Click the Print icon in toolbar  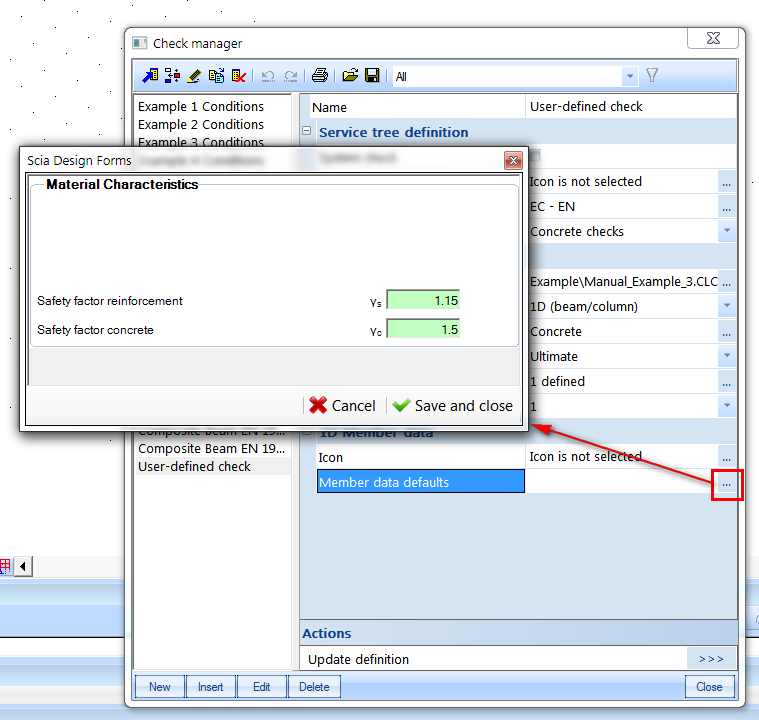point(319,76)
